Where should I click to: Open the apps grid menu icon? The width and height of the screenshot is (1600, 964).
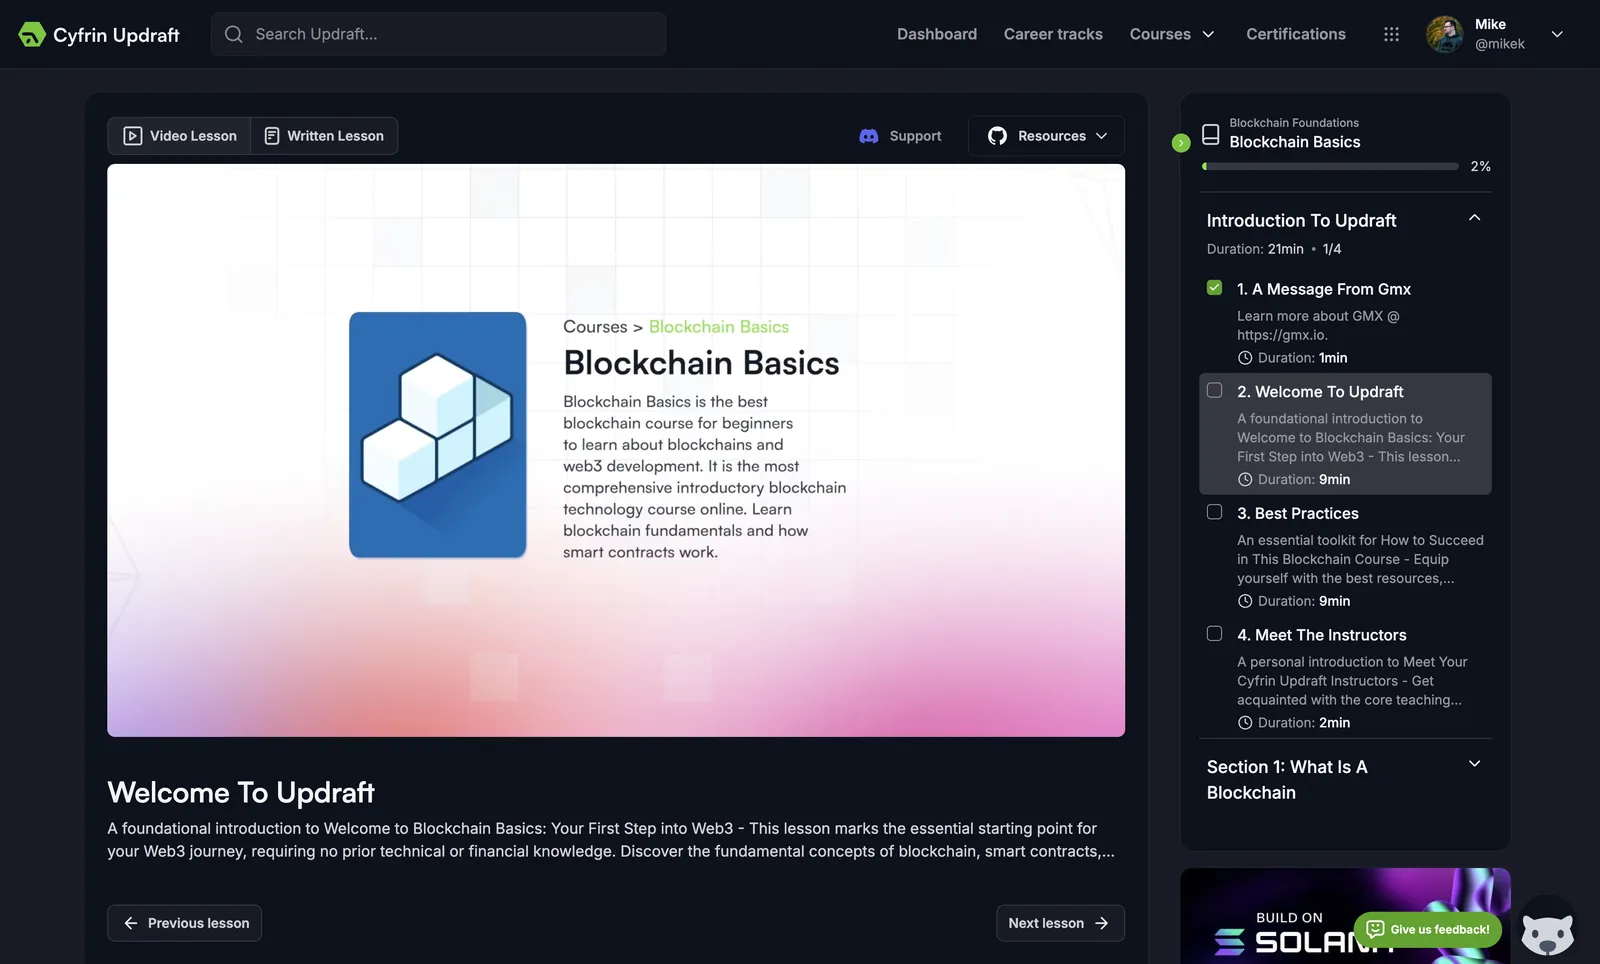pyautogui.click(x=1391, y=34)
